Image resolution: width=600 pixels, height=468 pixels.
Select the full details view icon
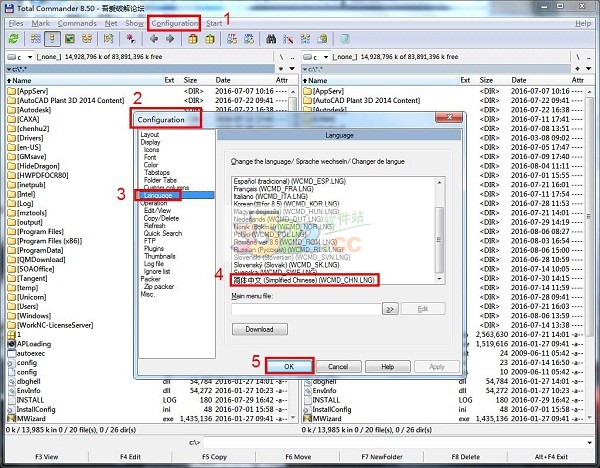tap(52, 39)
